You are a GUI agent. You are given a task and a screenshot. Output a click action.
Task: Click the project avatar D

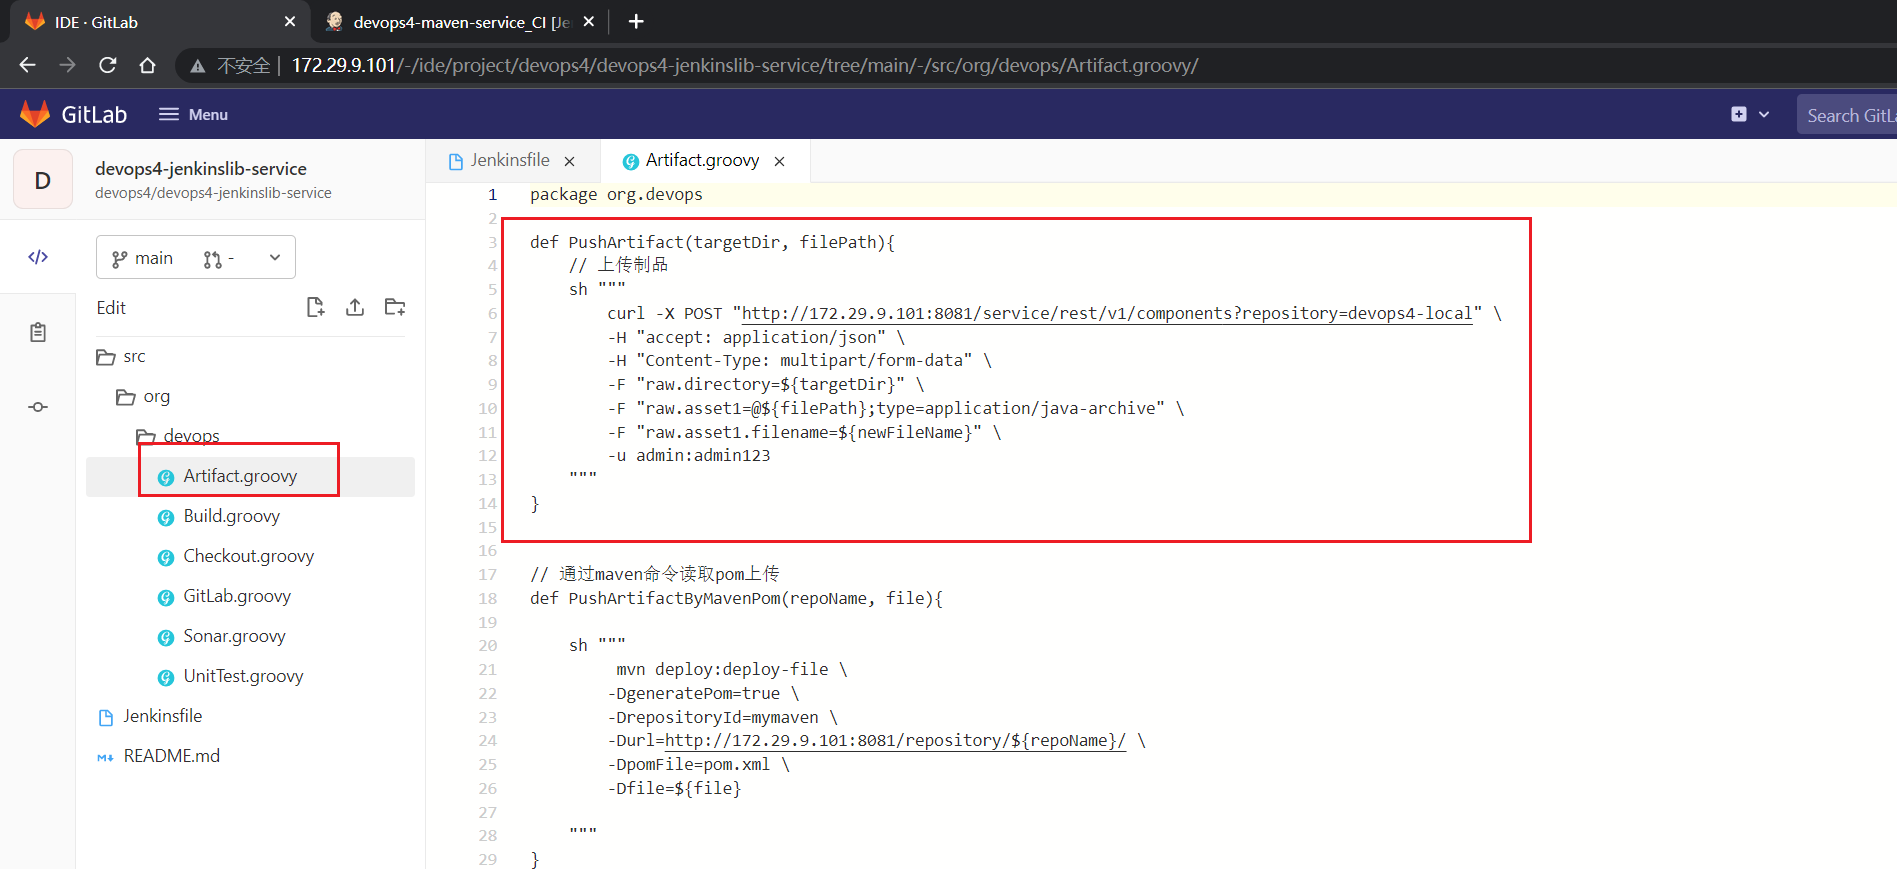pos(43,180)
